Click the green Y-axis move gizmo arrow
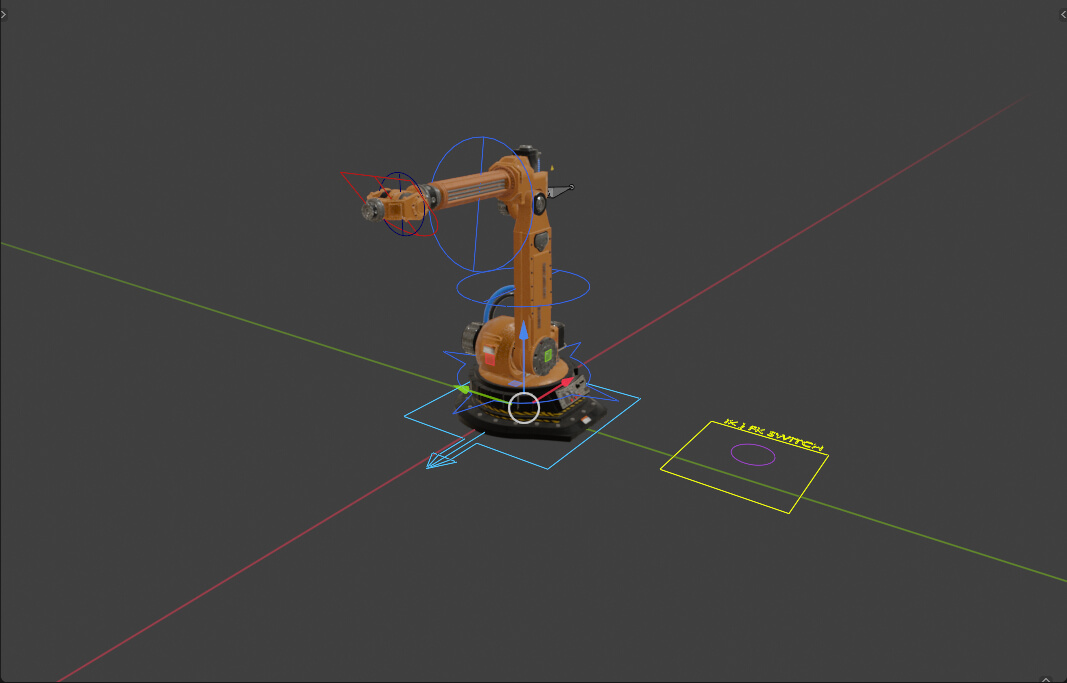This screenshot has width=1067, height=683. [462, 388]
